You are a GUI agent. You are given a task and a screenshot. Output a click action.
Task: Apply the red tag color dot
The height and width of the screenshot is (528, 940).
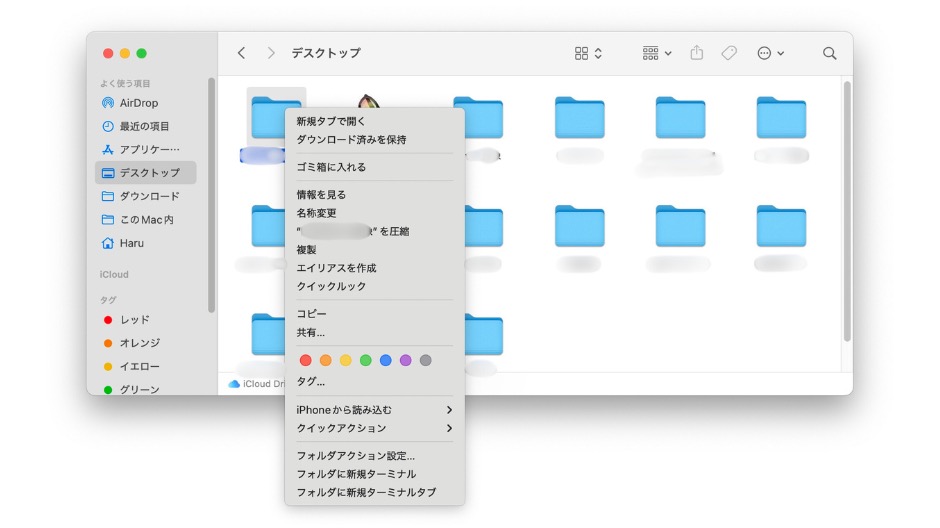pos(306,360)
